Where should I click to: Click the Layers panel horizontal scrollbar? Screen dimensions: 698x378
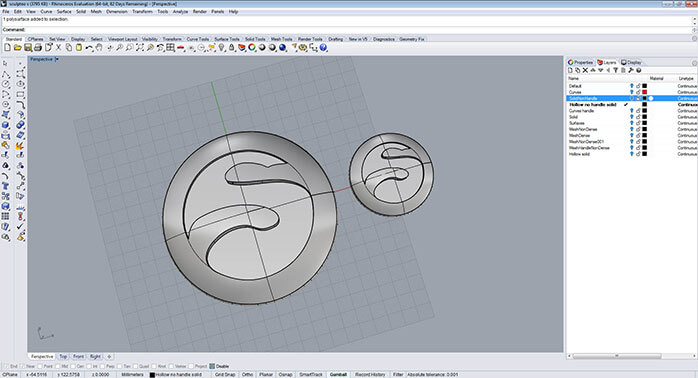point(617,356)
